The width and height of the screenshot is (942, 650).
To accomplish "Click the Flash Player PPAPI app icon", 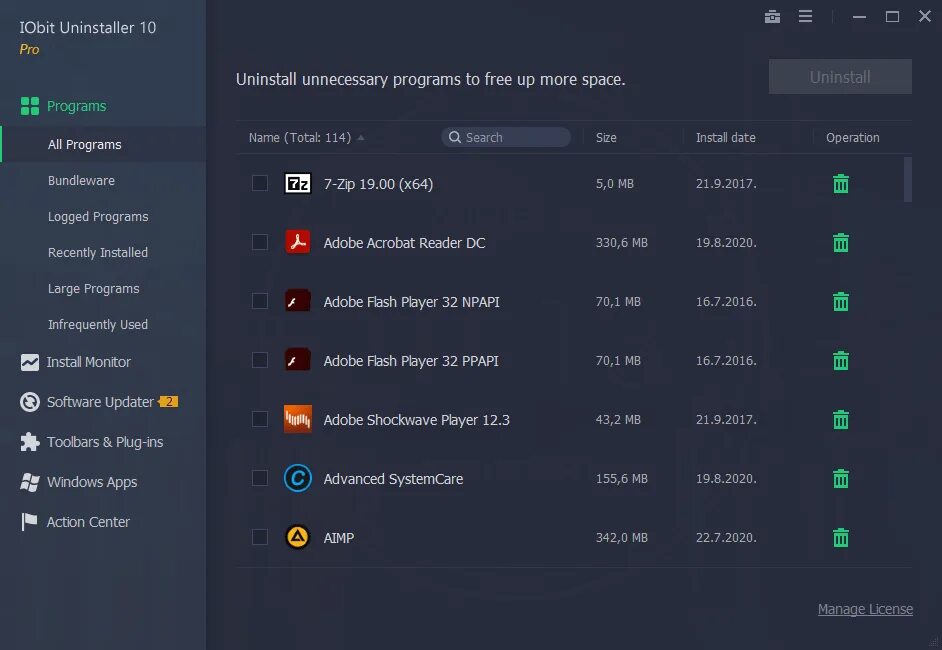I will coord(297,360).
